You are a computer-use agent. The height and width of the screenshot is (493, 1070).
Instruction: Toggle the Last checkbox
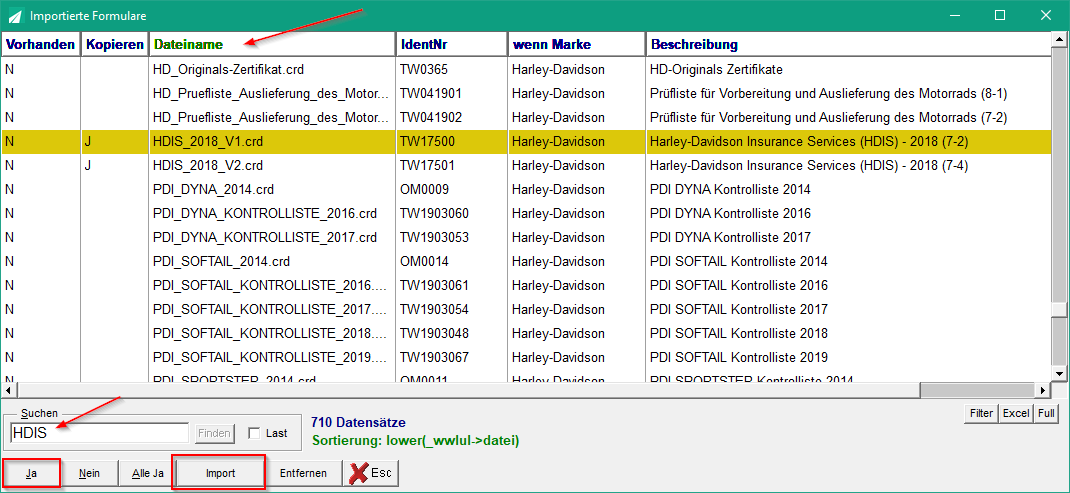[x=255, y=433]
